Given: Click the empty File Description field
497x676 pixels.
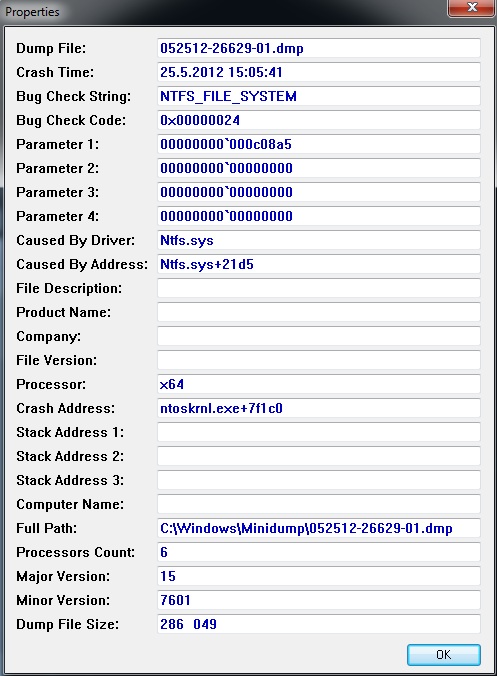Looking at the screenshot, I should pos(319,288).
